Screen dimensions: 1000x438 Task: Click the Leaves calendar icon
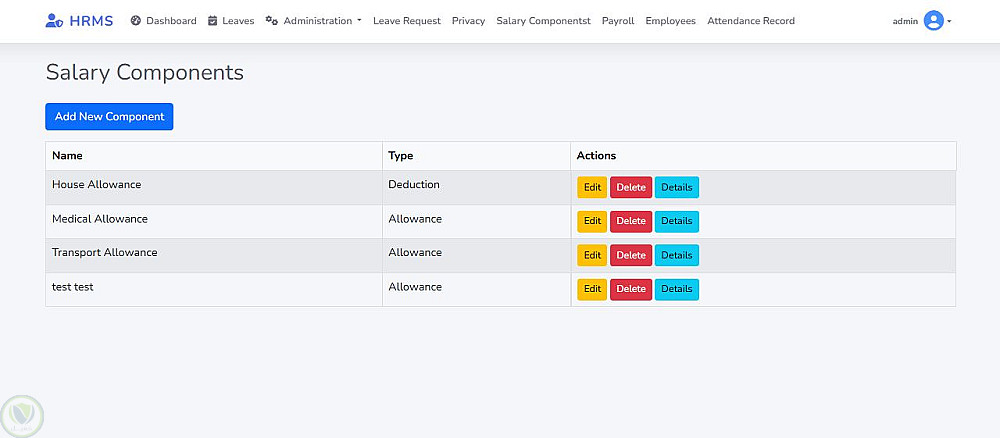point(213,21)
